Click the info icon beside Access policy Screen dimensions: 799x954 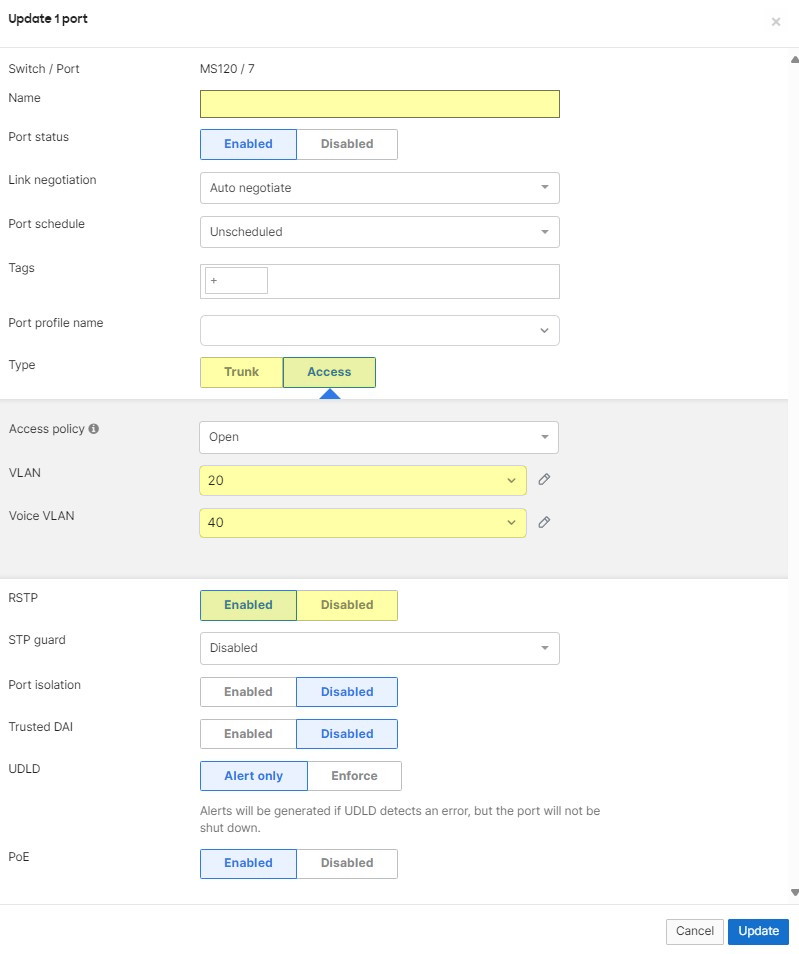click(93, 428)
